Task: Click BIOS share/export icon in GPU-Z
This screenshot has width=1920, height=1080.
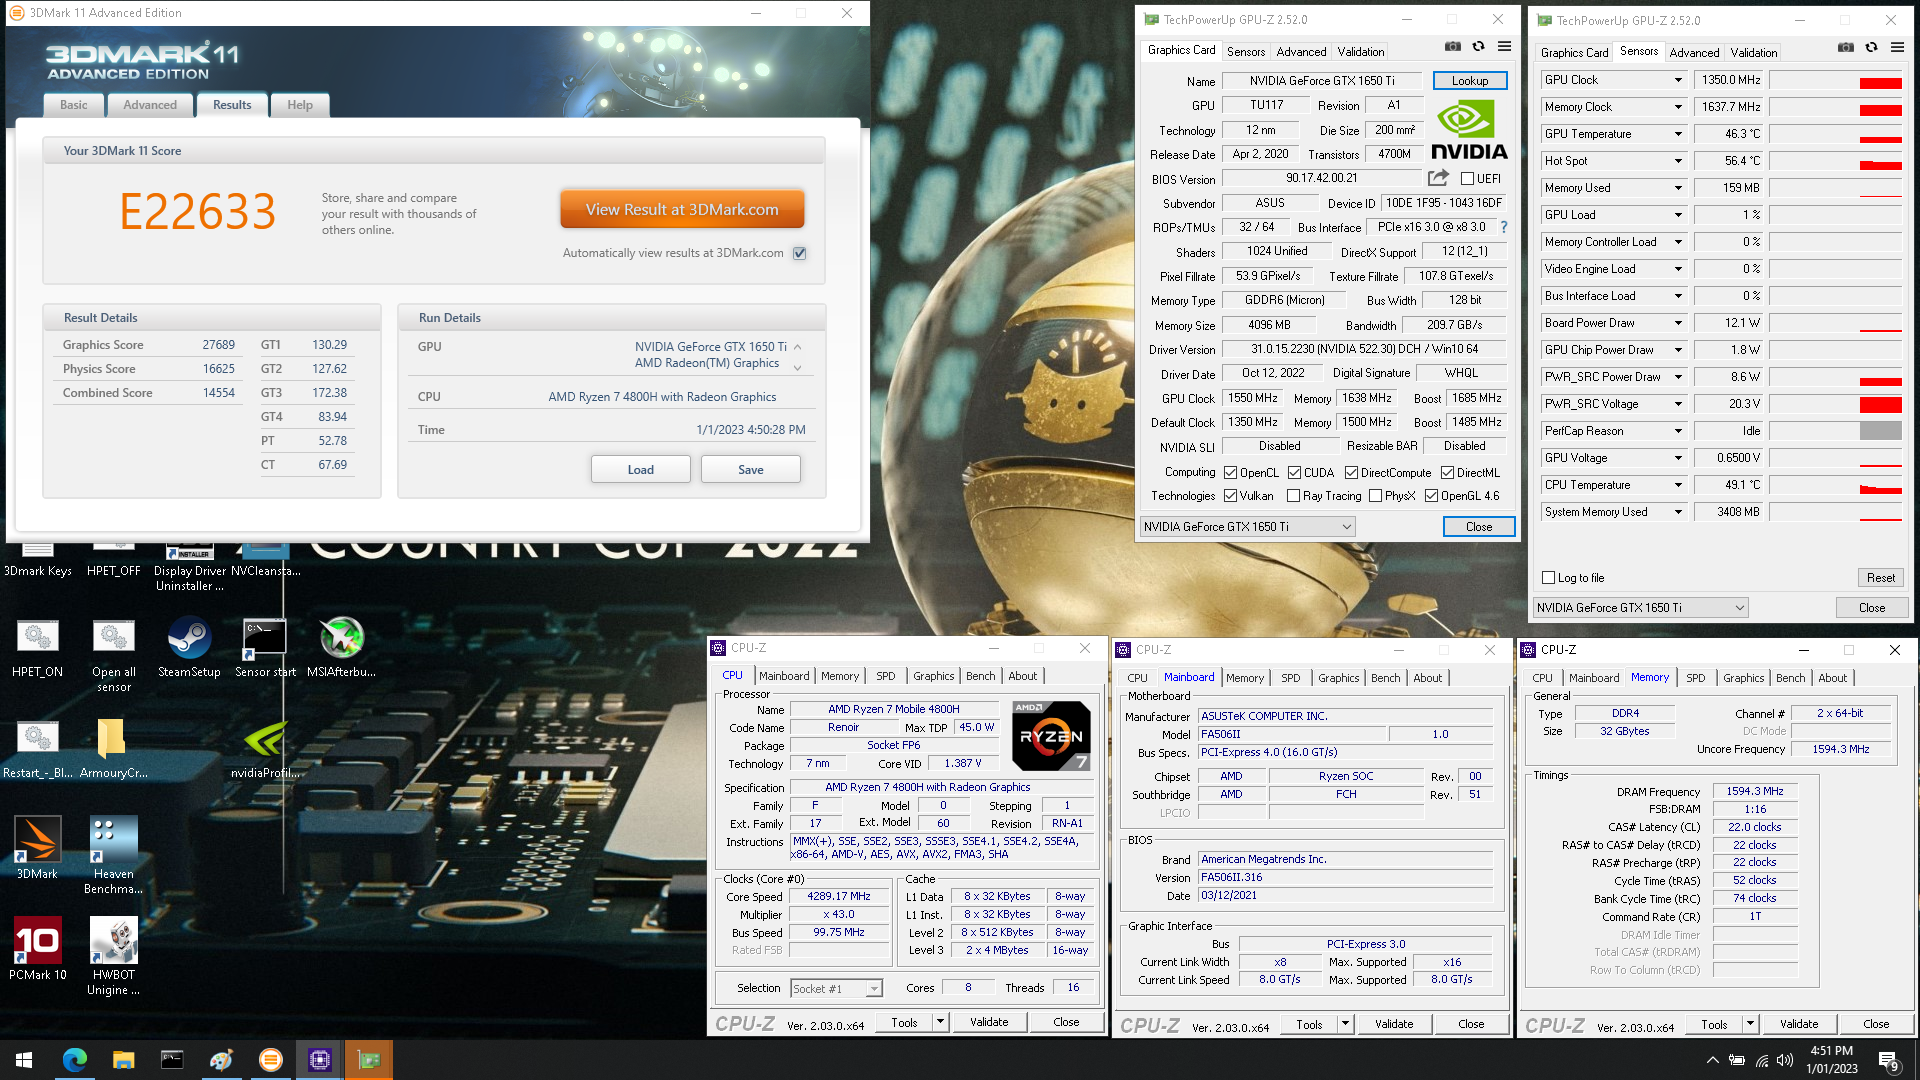Action: coord(1438,178)
